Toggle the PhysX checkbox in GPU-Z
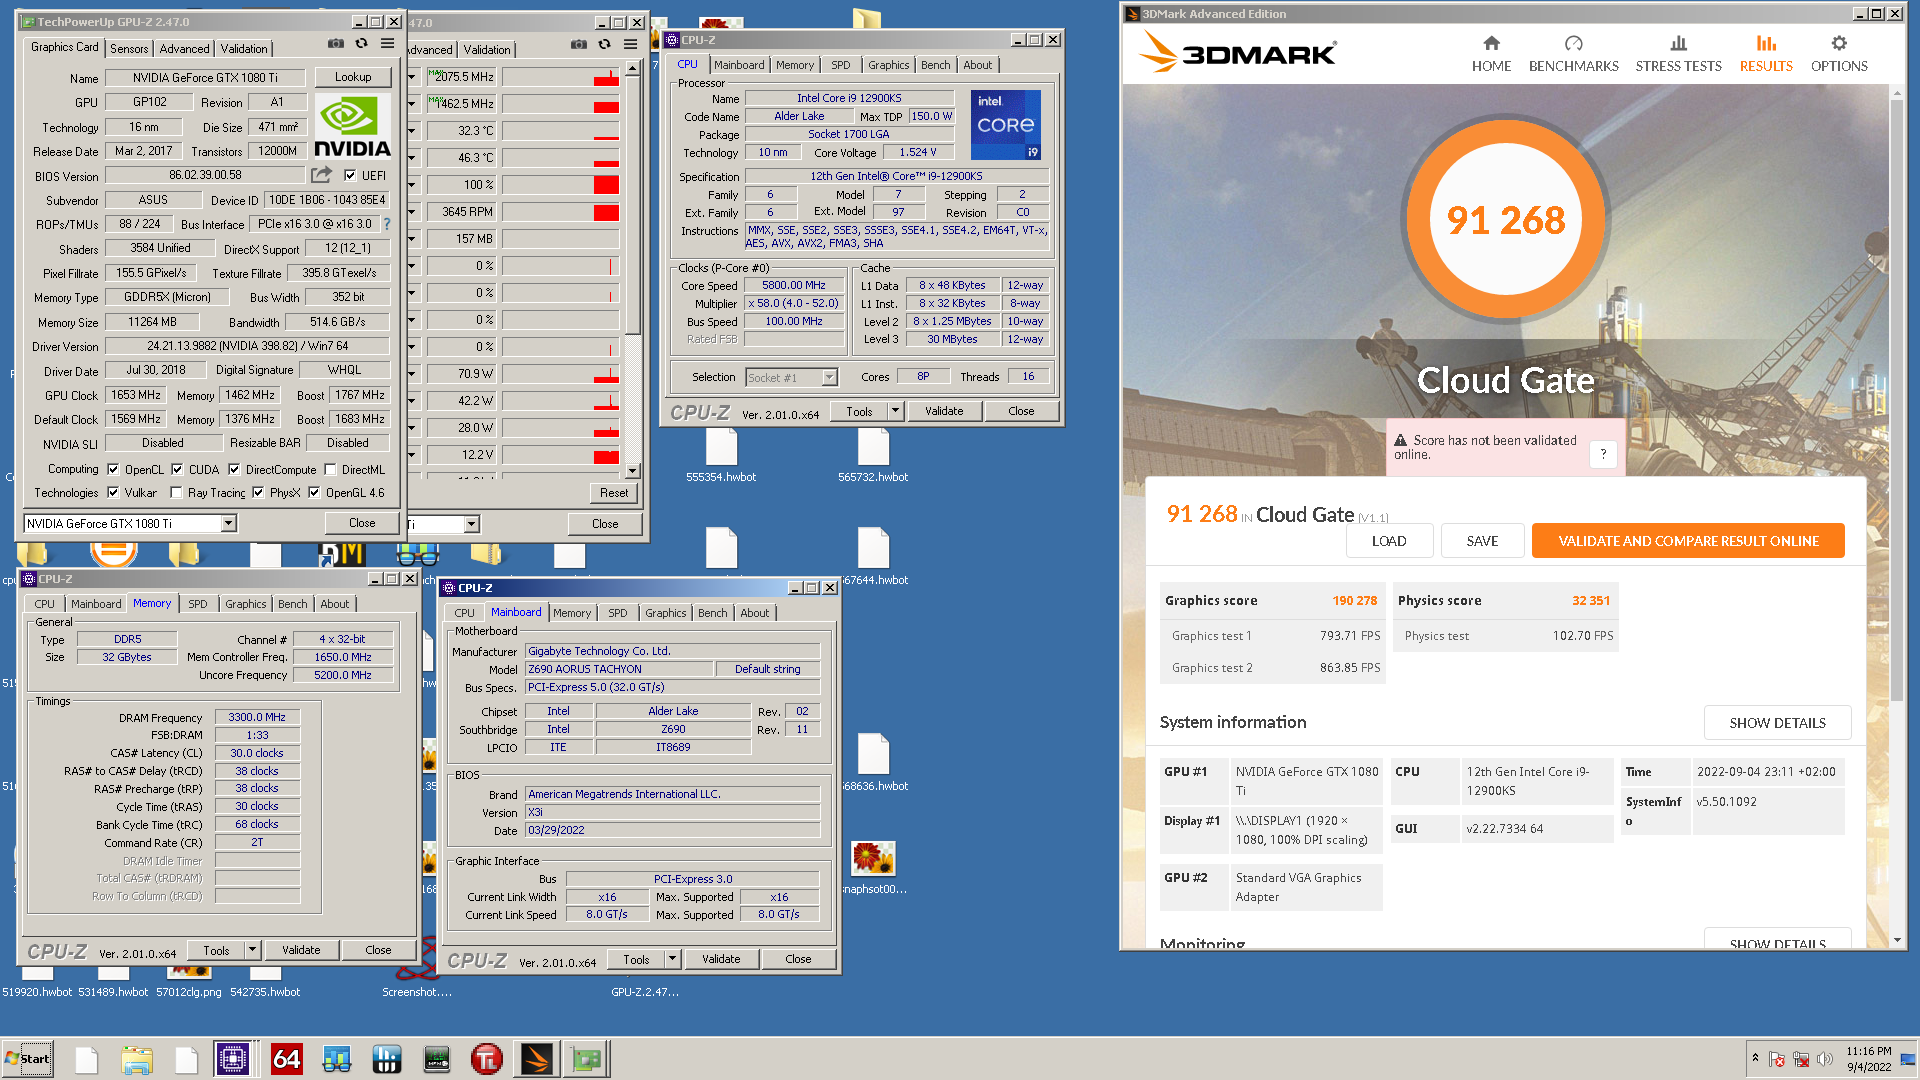The width and height of the screenshot is (1920, 1080). (258, 492)
